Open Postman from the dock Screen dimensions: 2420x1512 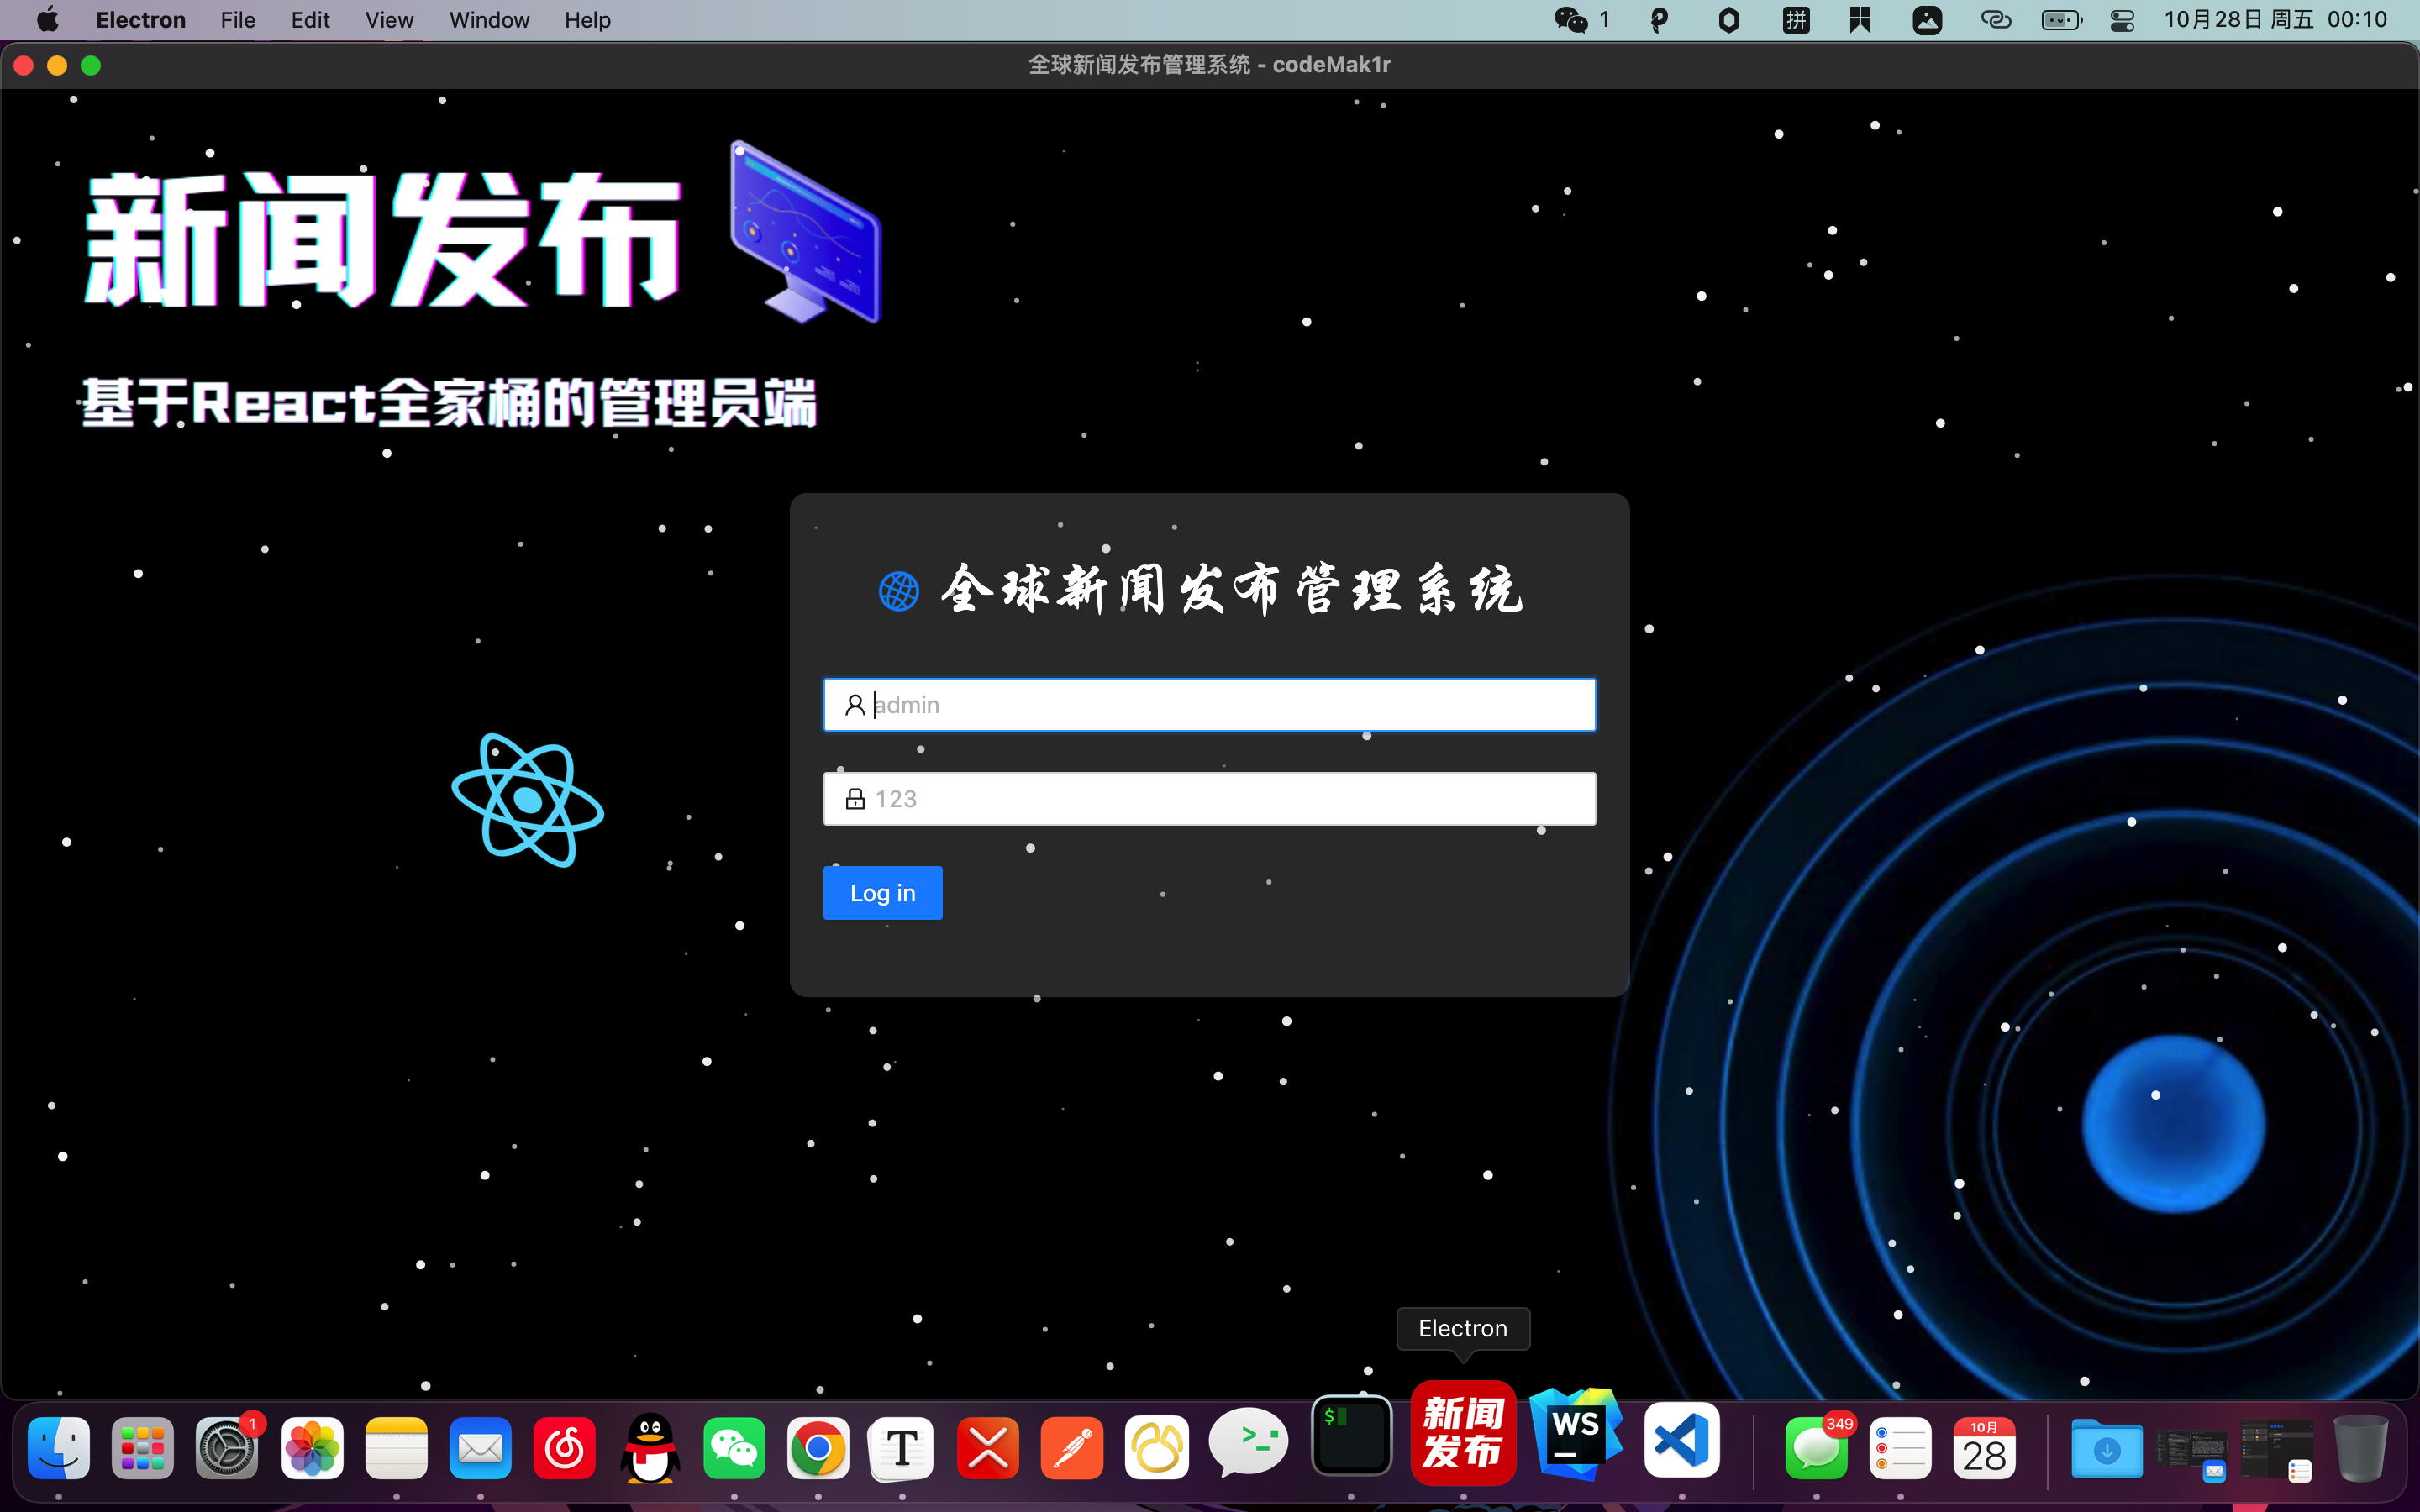1072,1448
